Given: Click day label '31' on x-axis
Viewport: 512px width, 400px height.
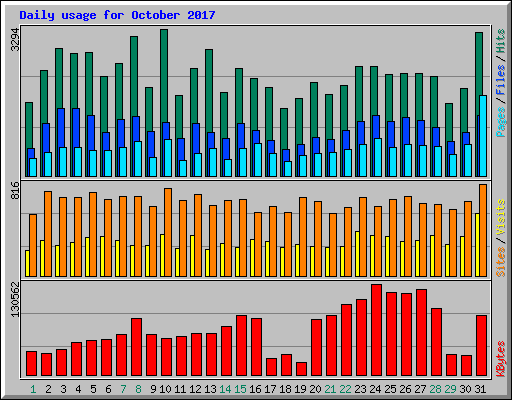Looking at the screenshot, I should click(x=480, y=389).
